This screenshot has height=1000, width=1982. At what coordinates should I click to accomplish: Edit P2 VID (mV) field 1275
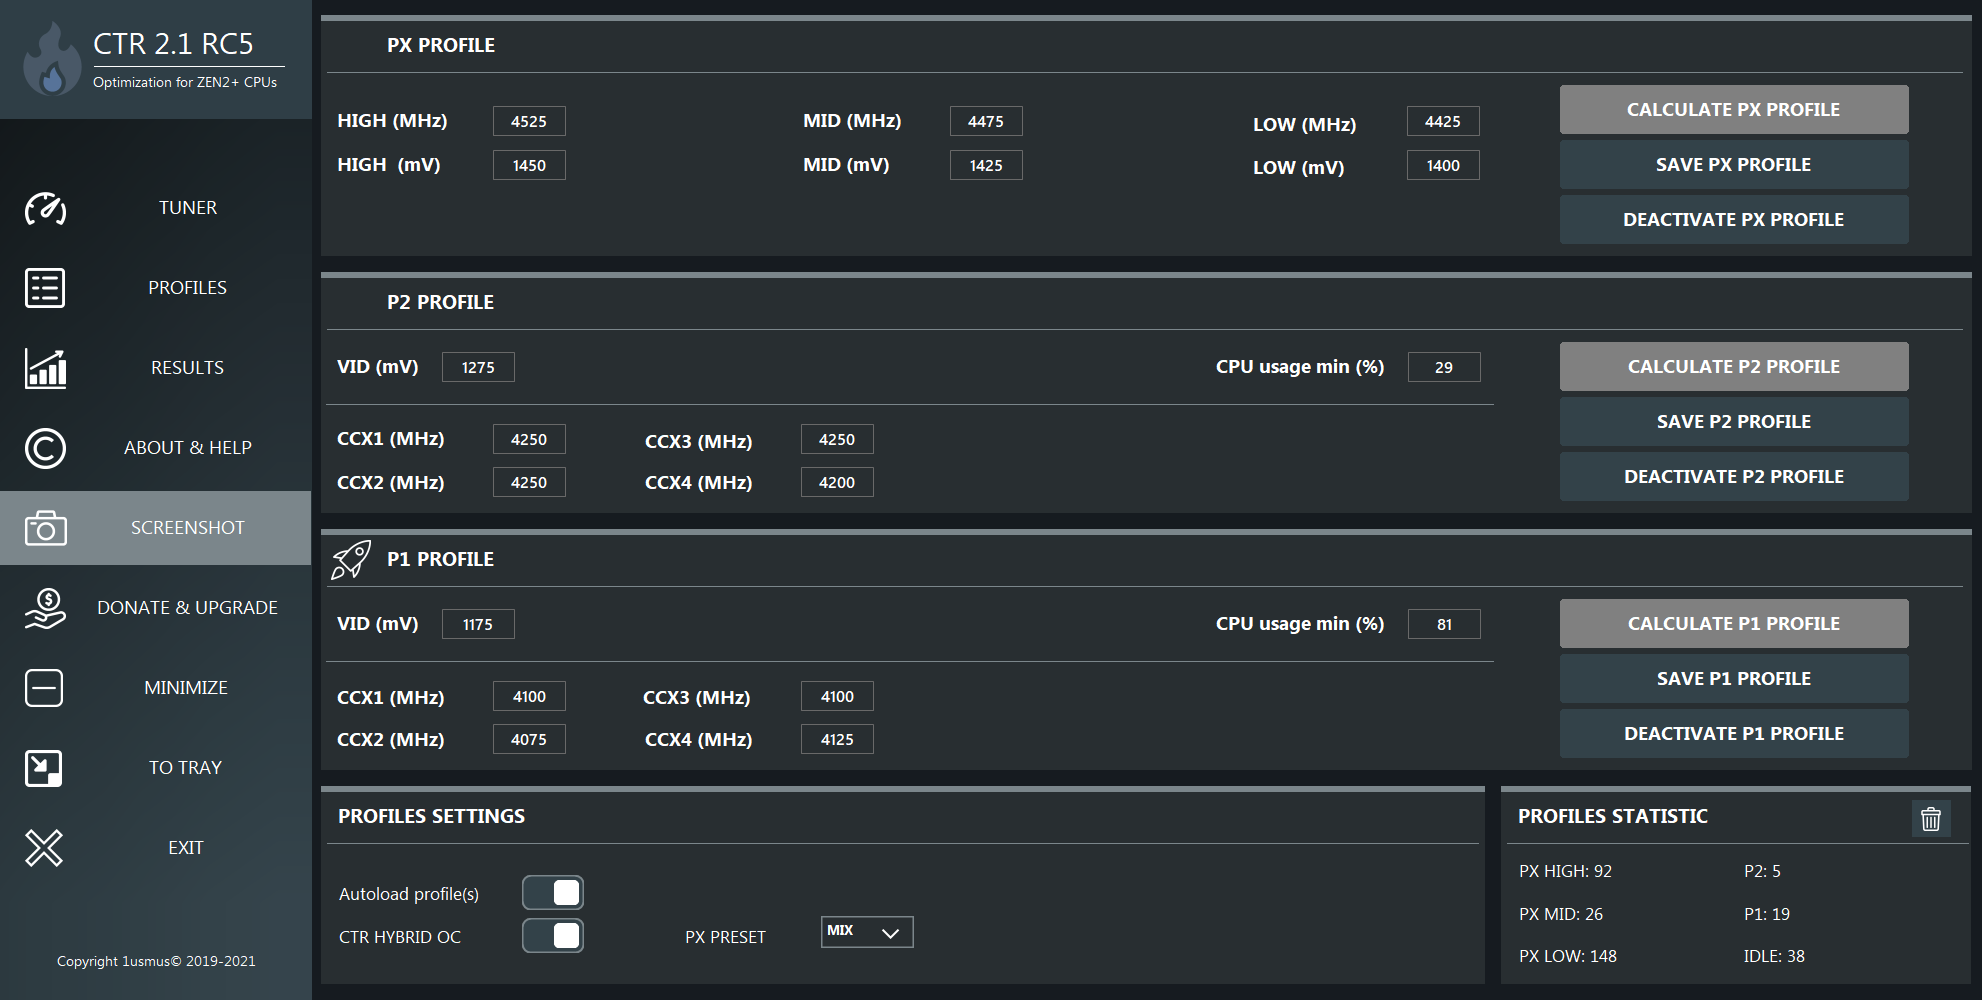tap(478, 367)
